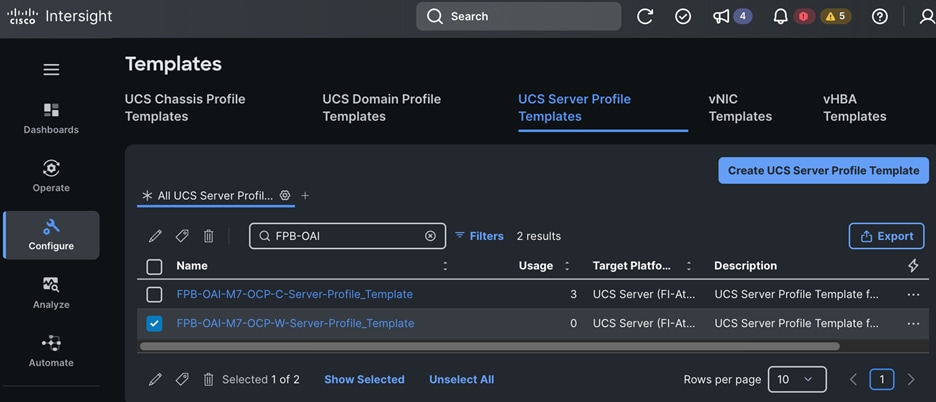Open Target Platform column sort options
936x402 pixels.
coord(689,266)
